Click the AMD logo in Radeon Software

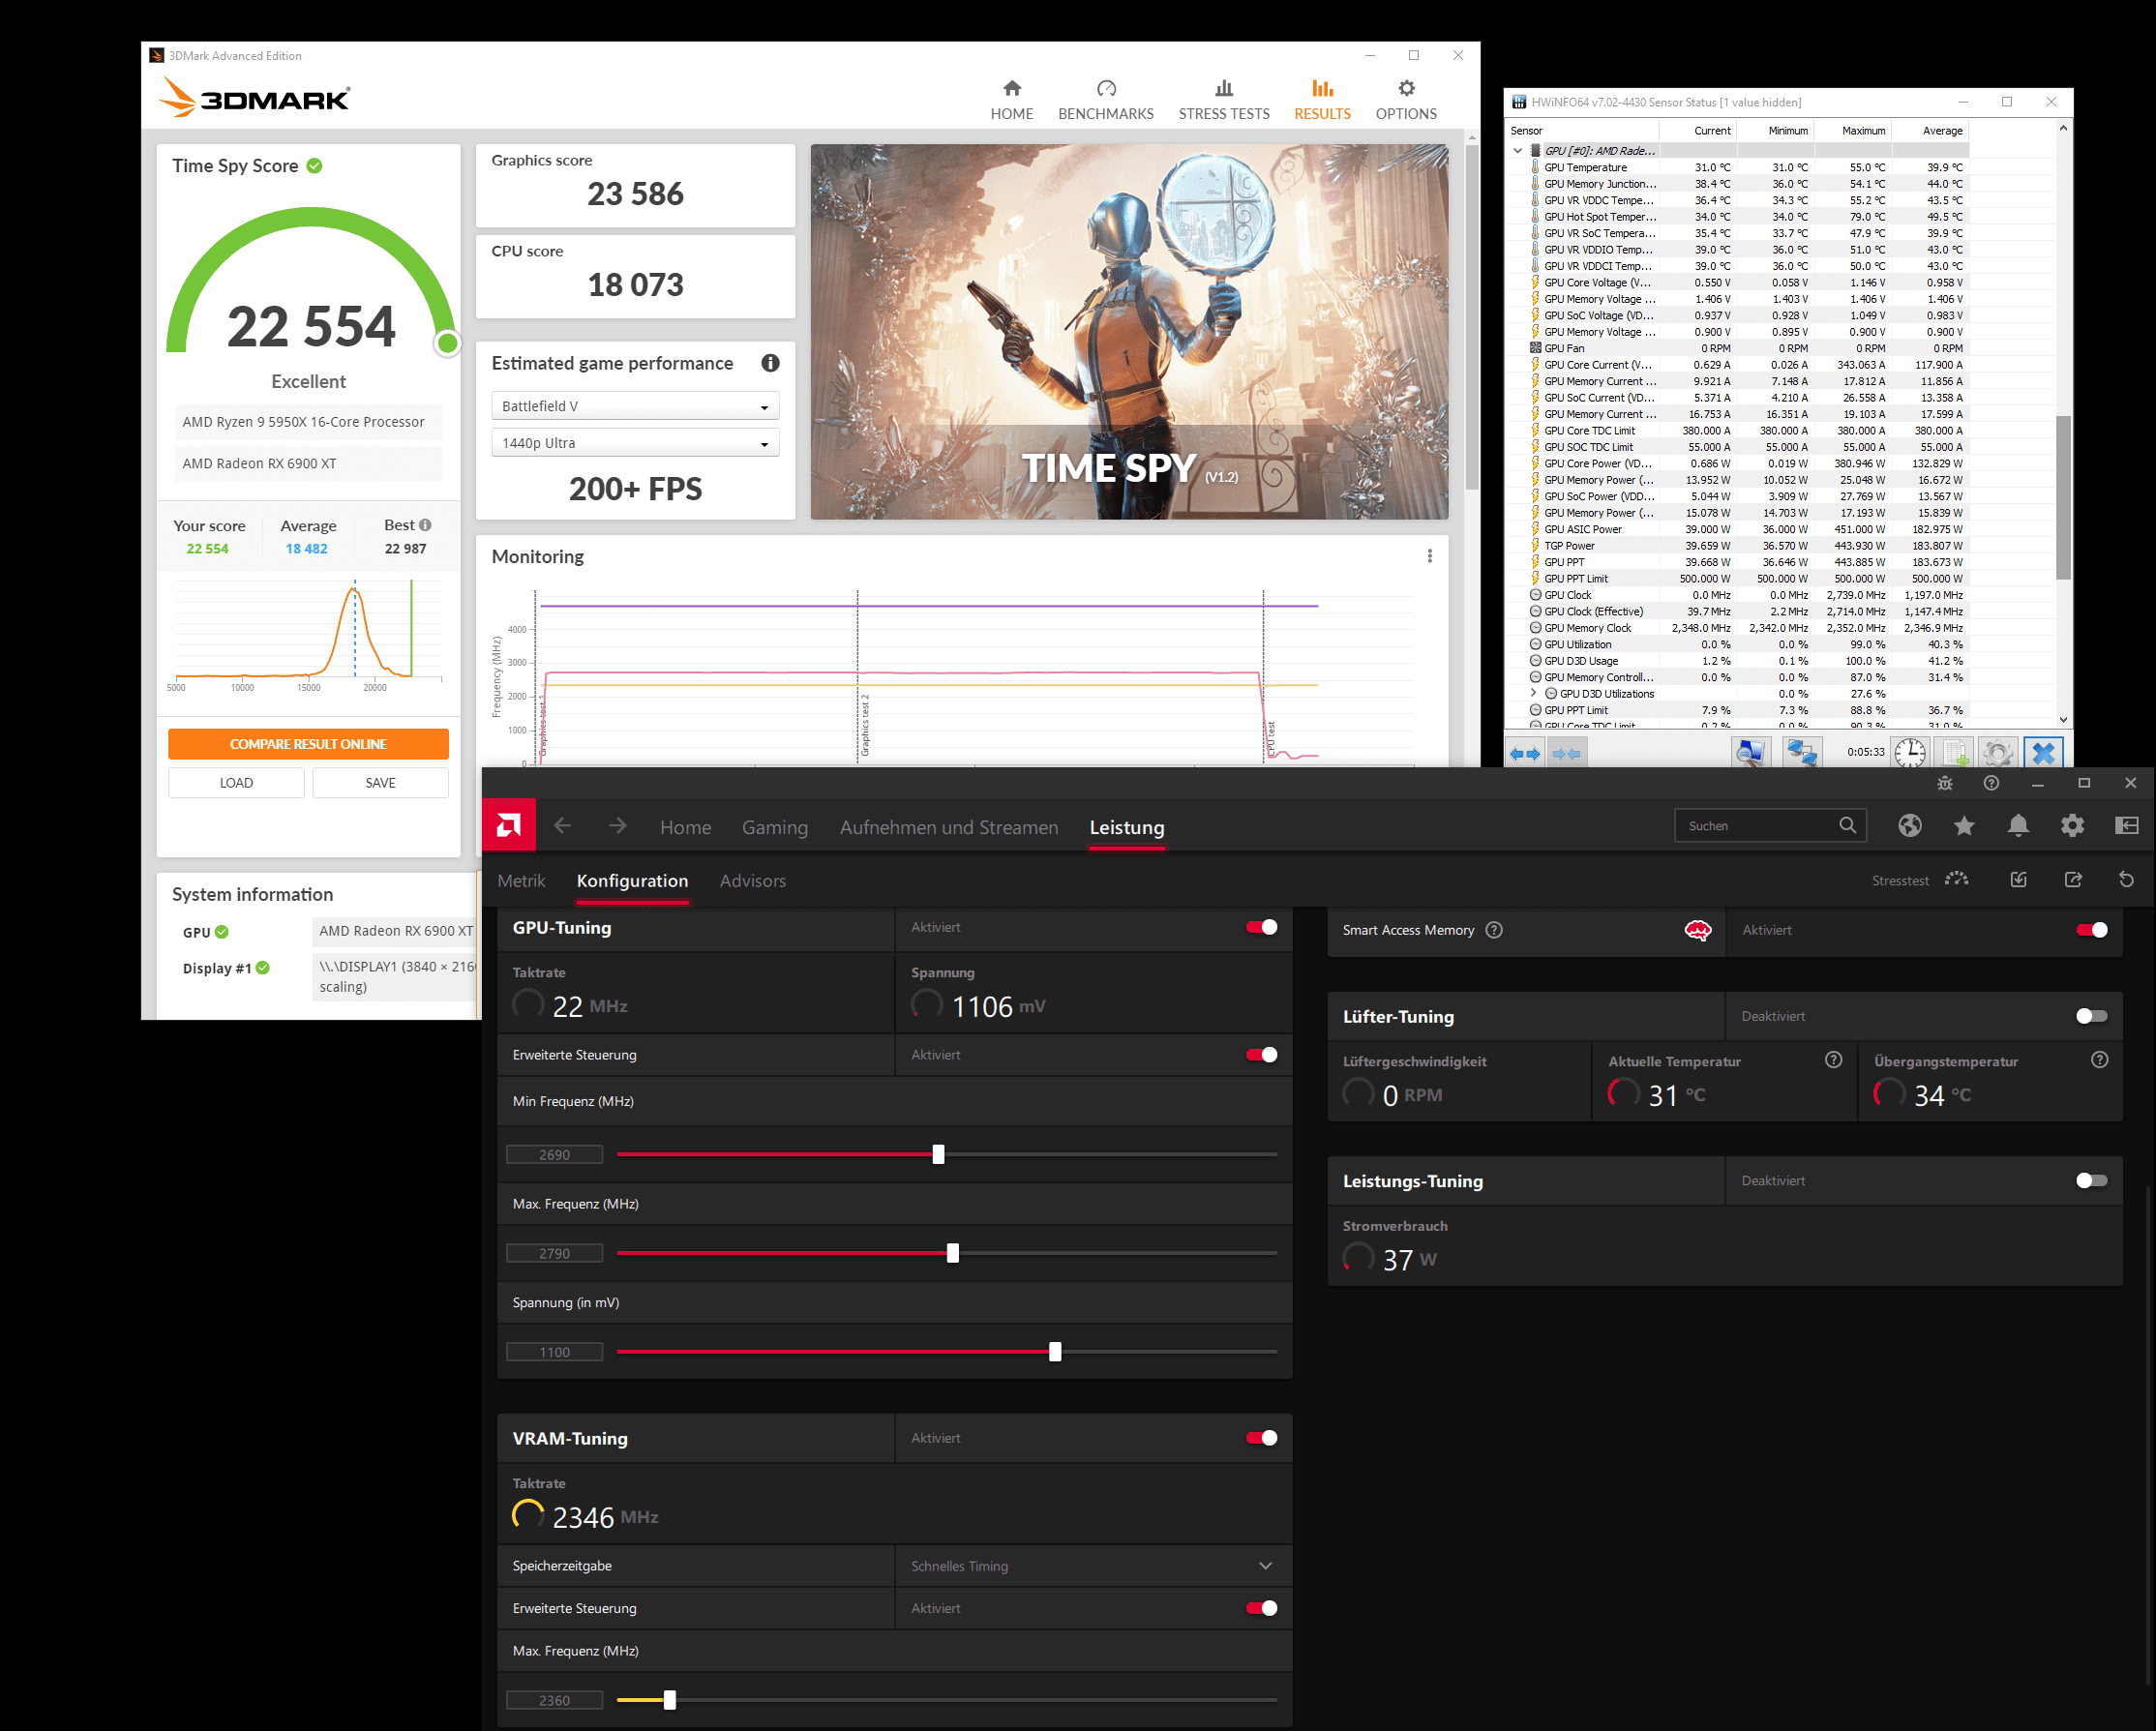tap(508, 826)
